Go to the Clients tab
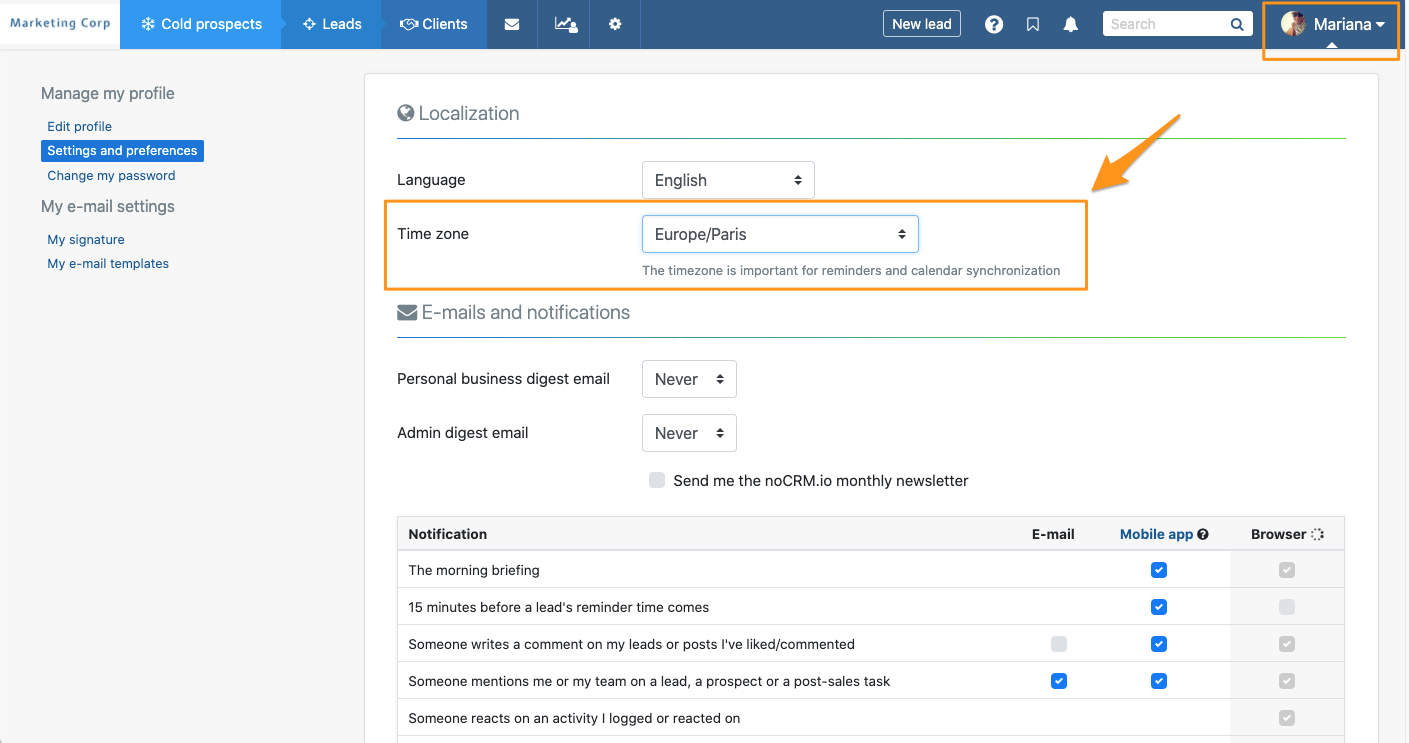 434,24
